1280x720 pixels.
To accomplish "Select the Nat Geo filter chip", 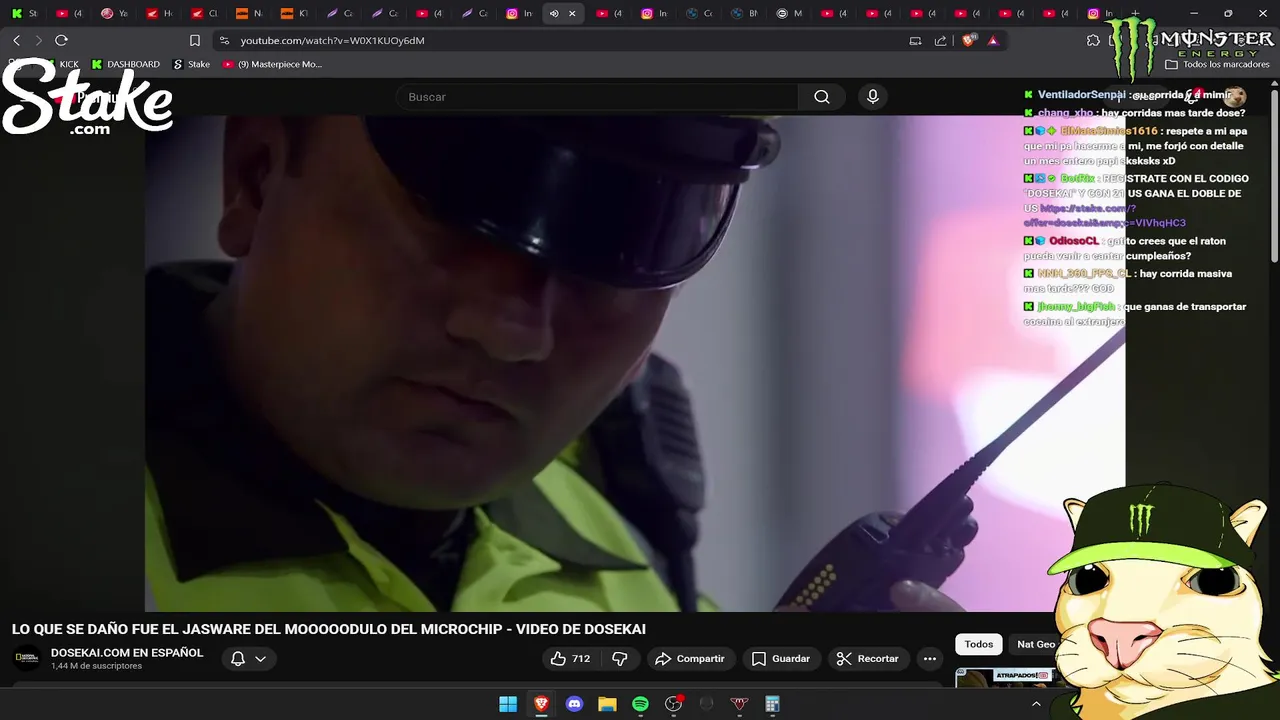I will click(1036, 644).
